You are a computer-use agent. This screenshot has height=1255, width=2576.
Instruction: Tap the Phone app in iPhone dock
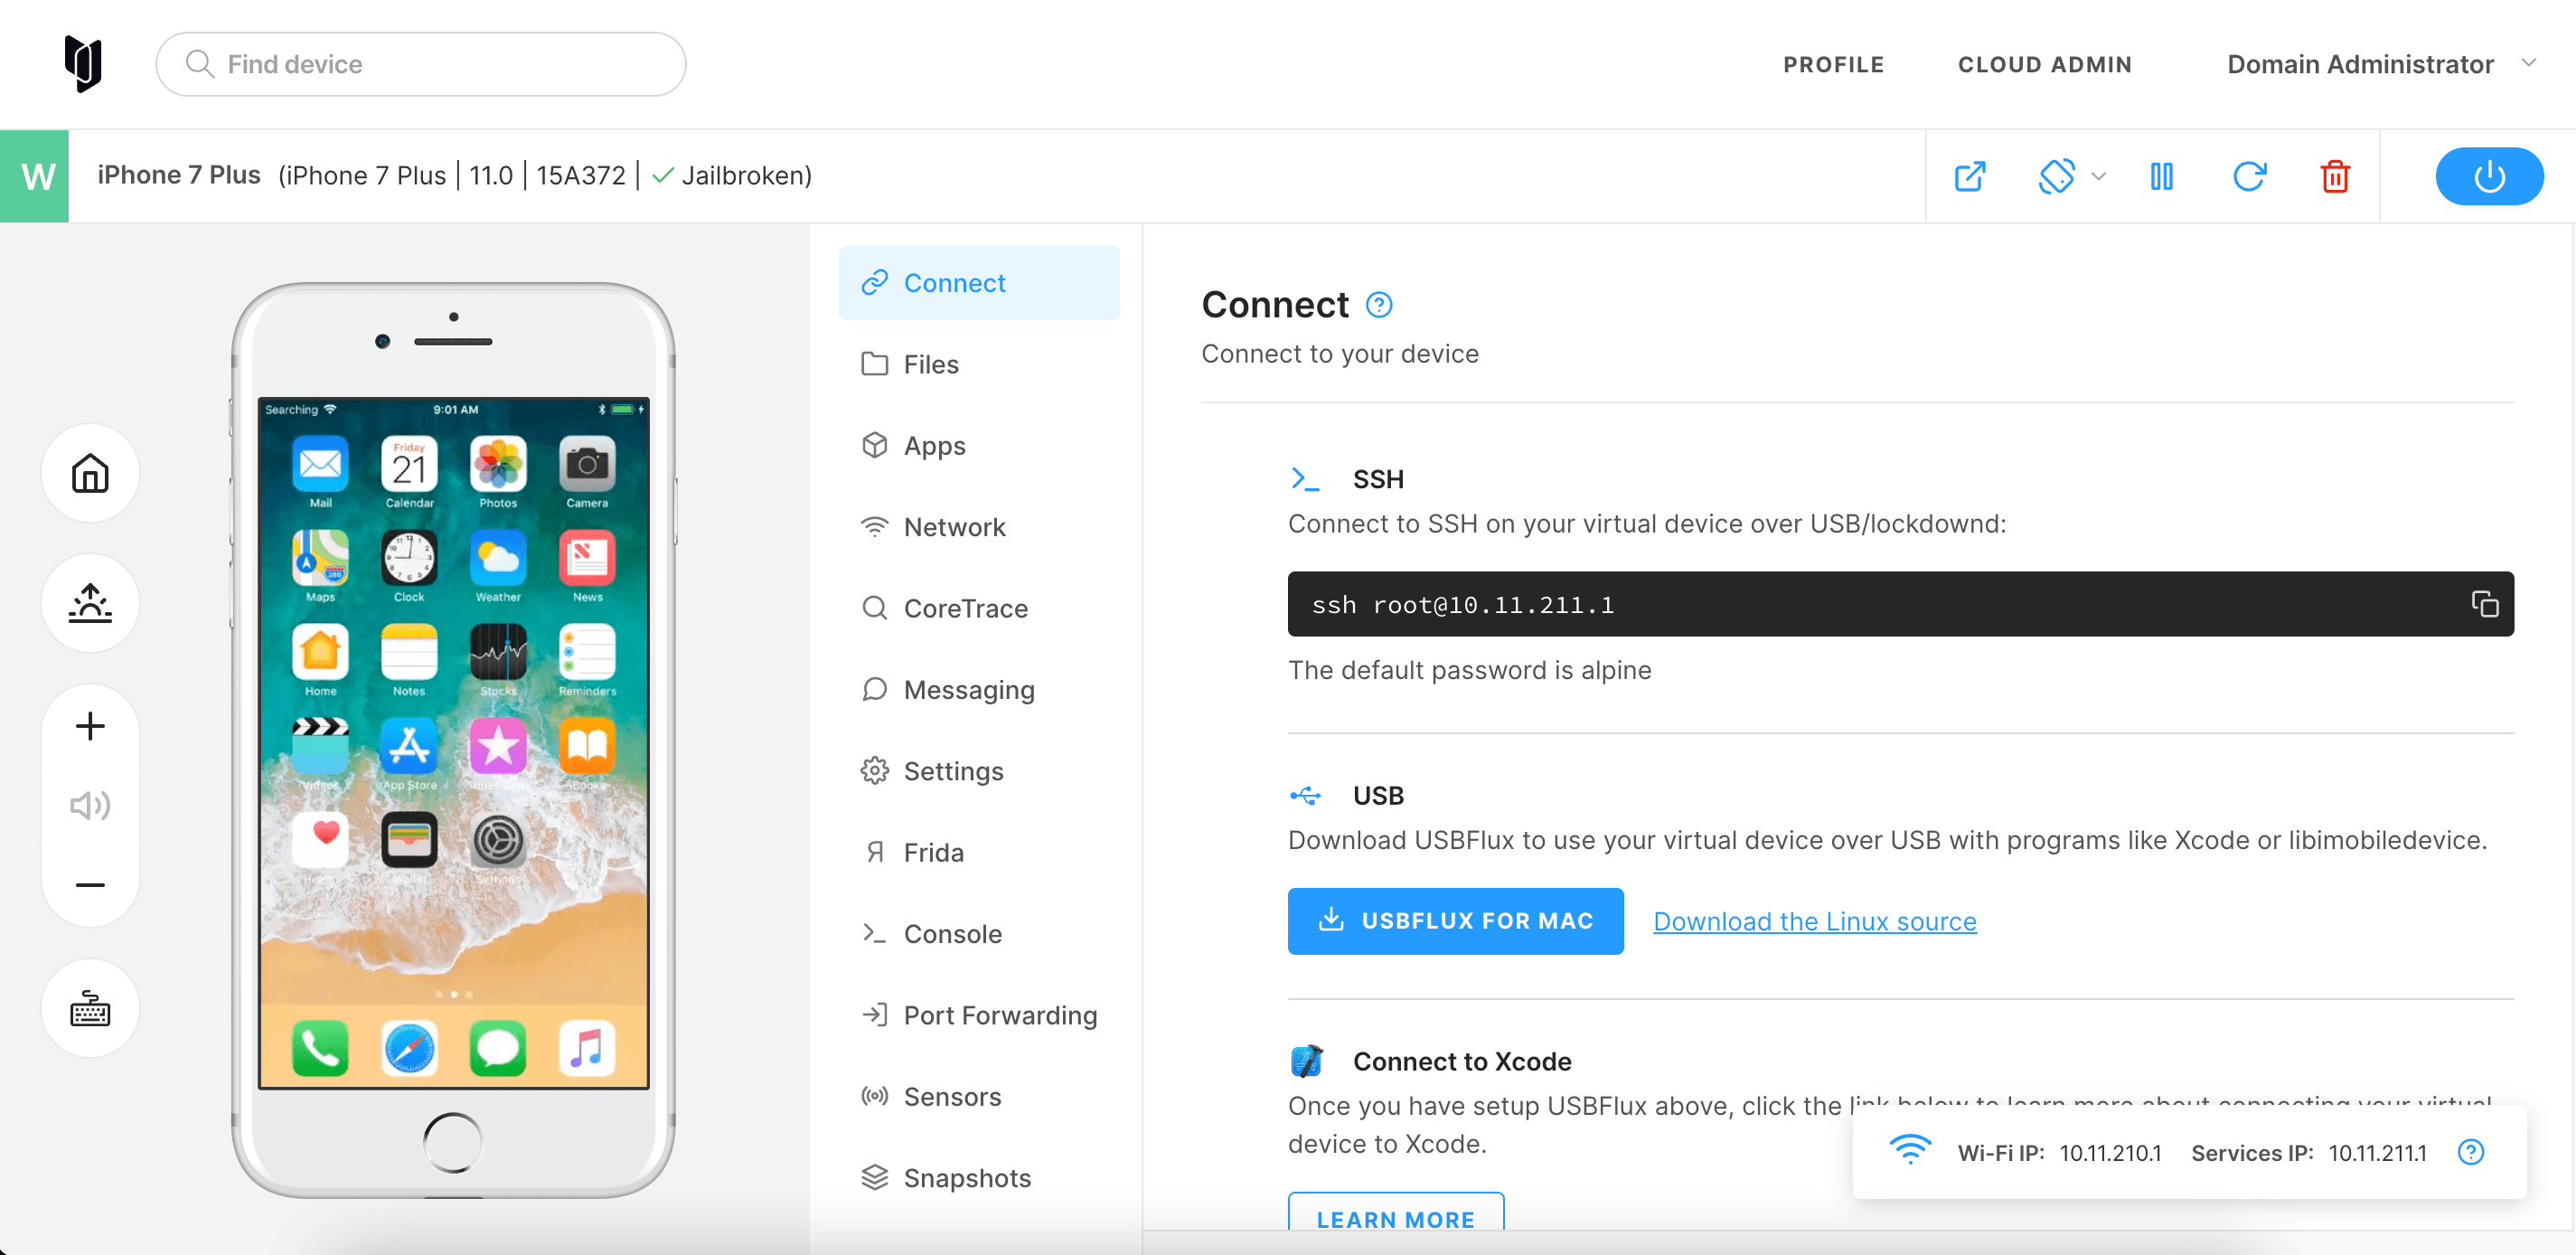click(x=320, y=1048)
